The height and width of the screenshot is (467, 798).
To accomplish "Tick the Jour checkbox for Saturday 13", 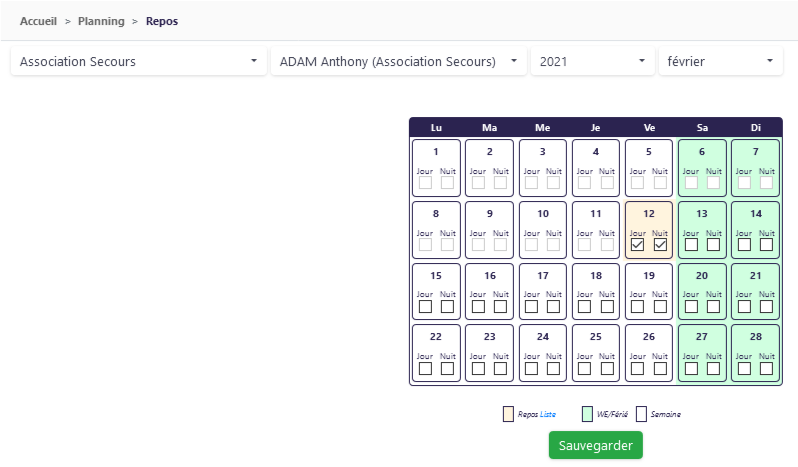I will click(690, 245).
